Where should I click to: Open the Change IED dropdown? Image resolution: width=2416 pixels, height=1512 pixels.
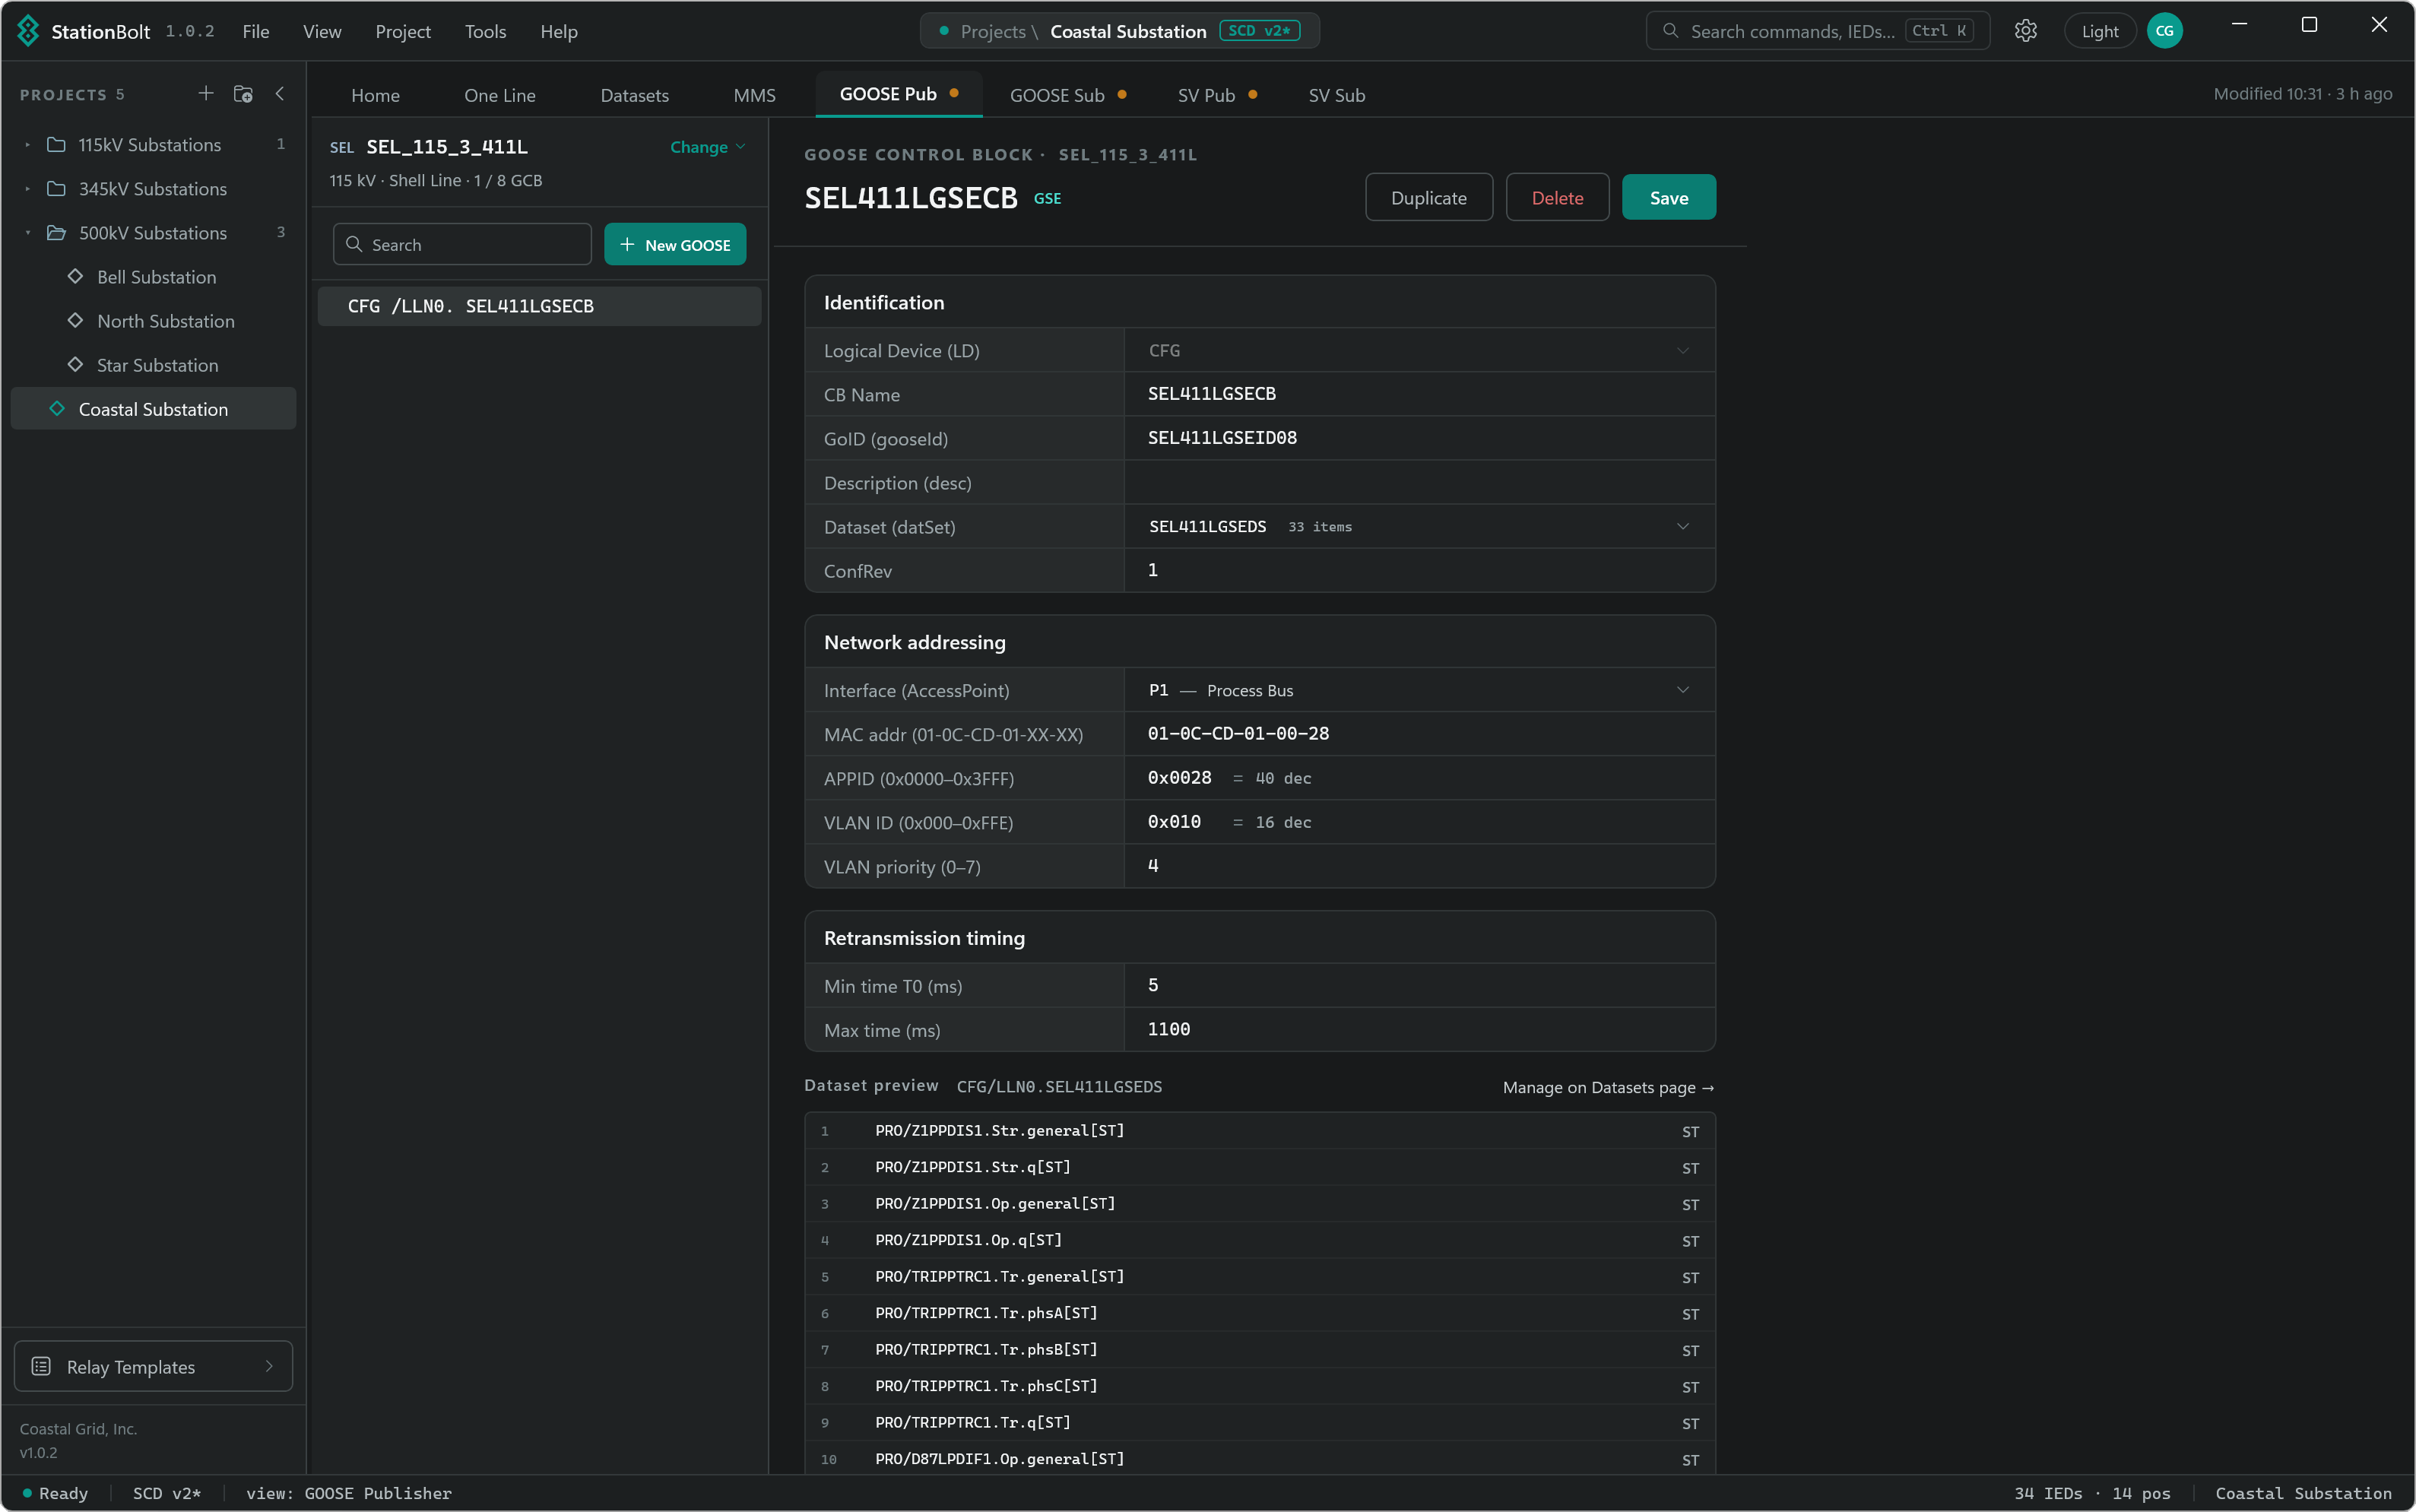coord(708,147)
